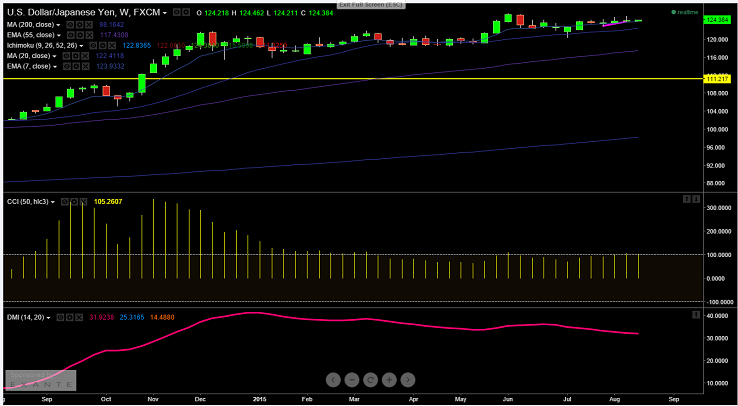The height and width of the screenshot is (406, 738).
Task: Expand the MA (20, close) dropdown arrow
Action: (x=55, y=56)
